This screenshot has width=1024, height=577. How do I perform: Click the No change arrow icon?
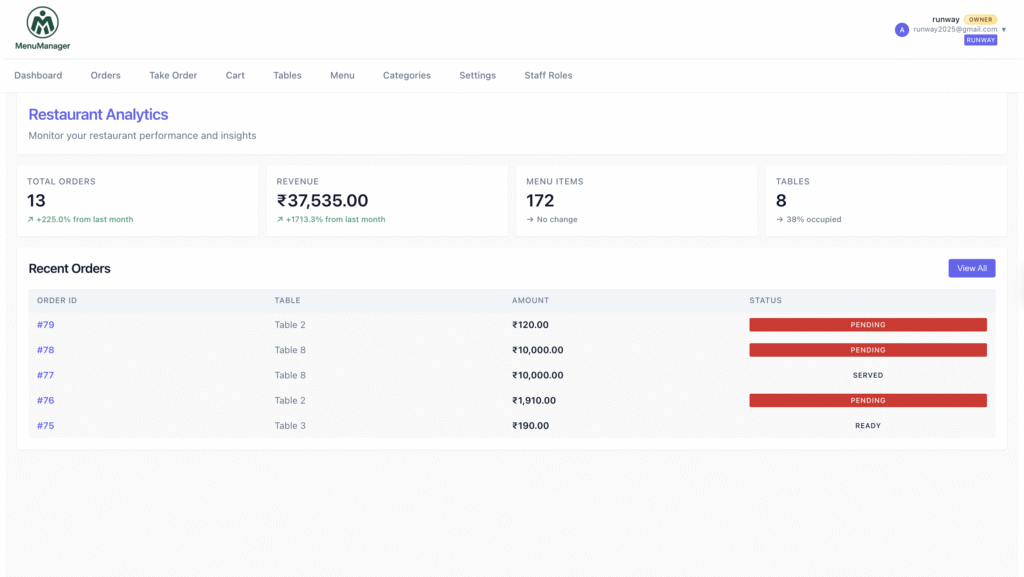530,219
